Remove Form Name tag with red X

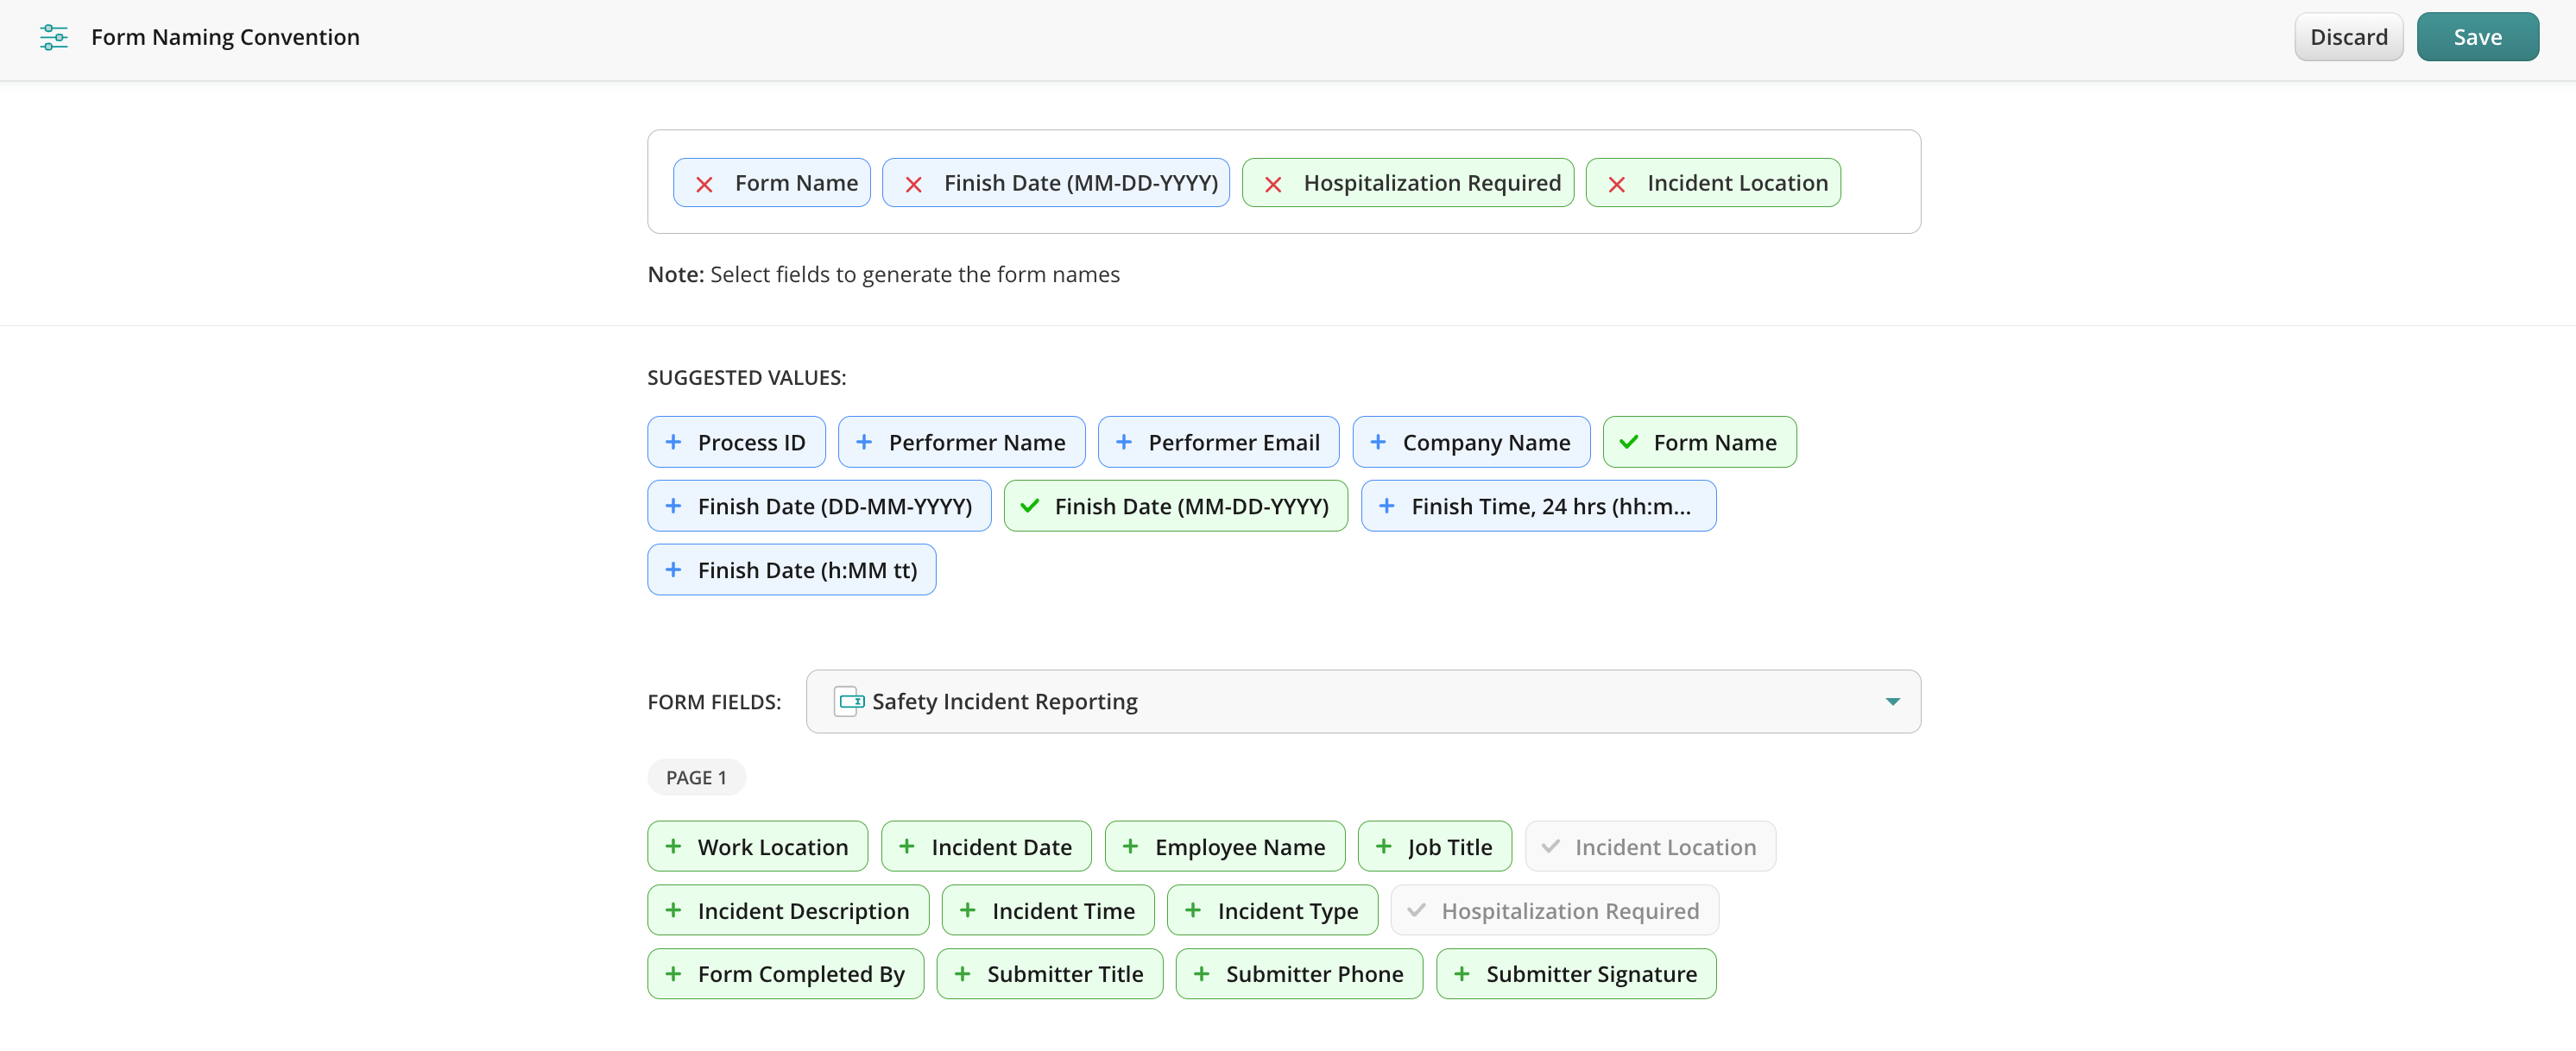pyautogui.click(x=704, y=184)
